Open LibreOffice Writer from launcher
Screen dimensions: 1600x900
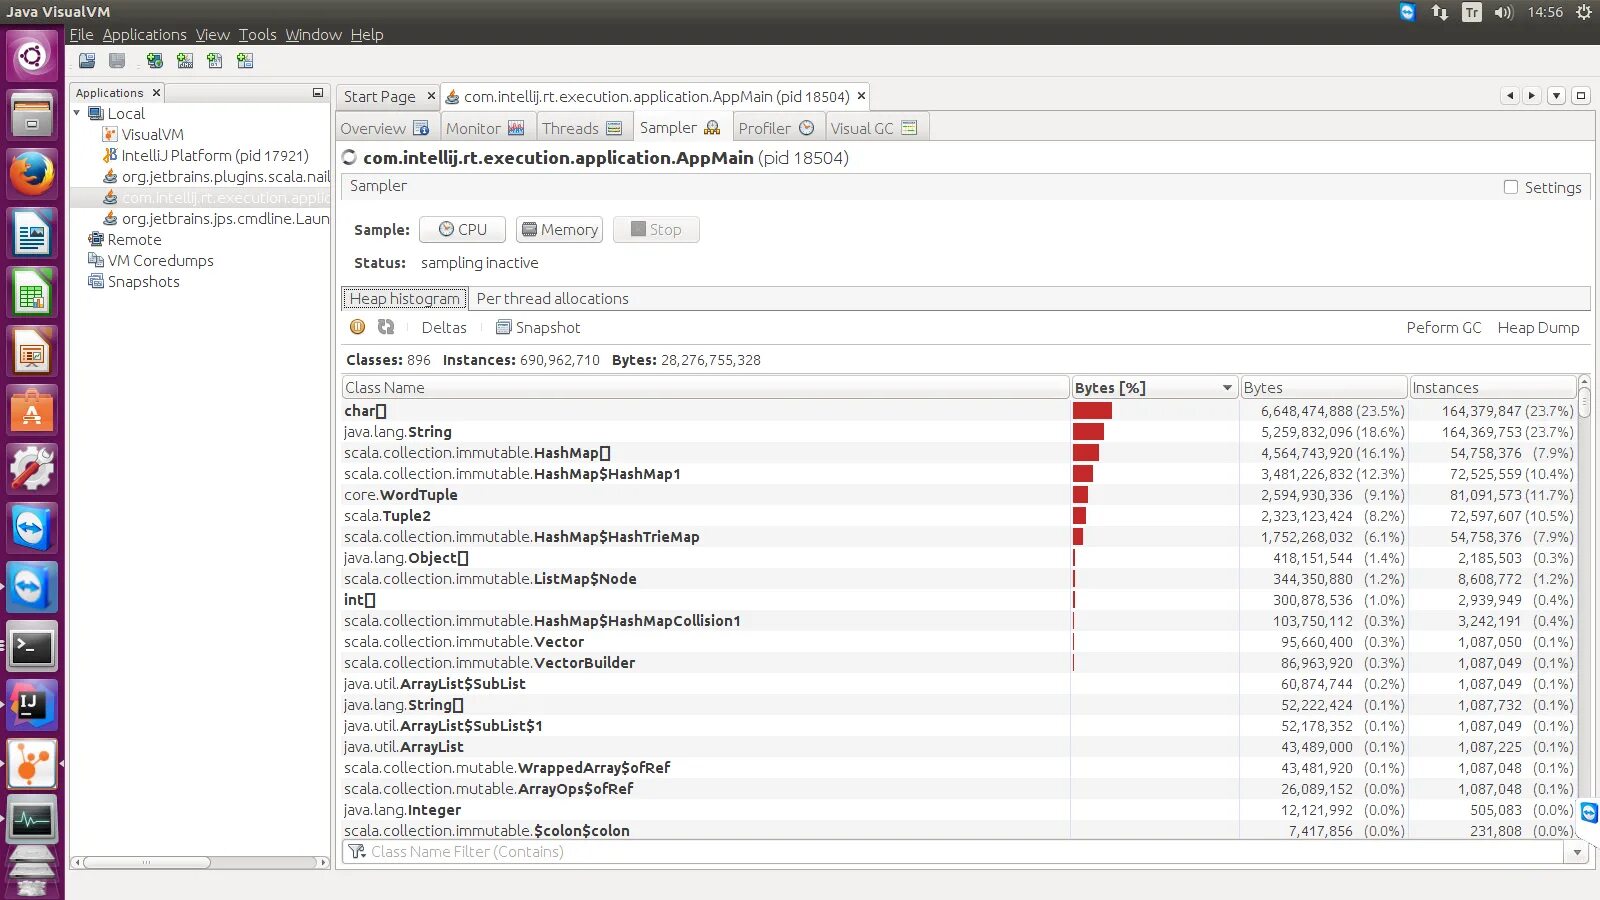32,234
